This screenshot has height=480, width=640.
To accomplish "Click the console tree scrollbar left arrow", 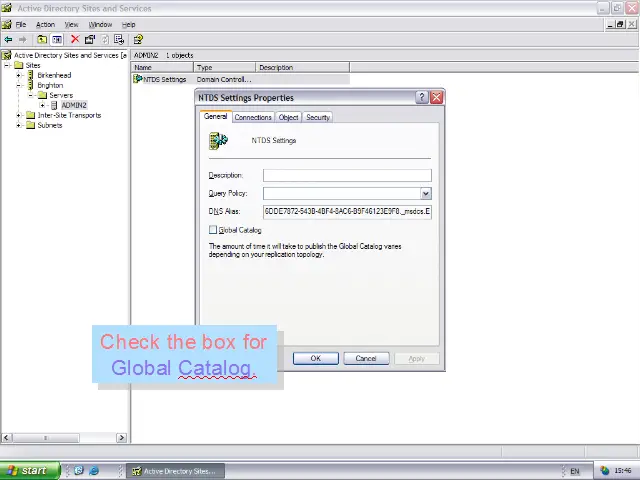I will click(x=6, y=438).
